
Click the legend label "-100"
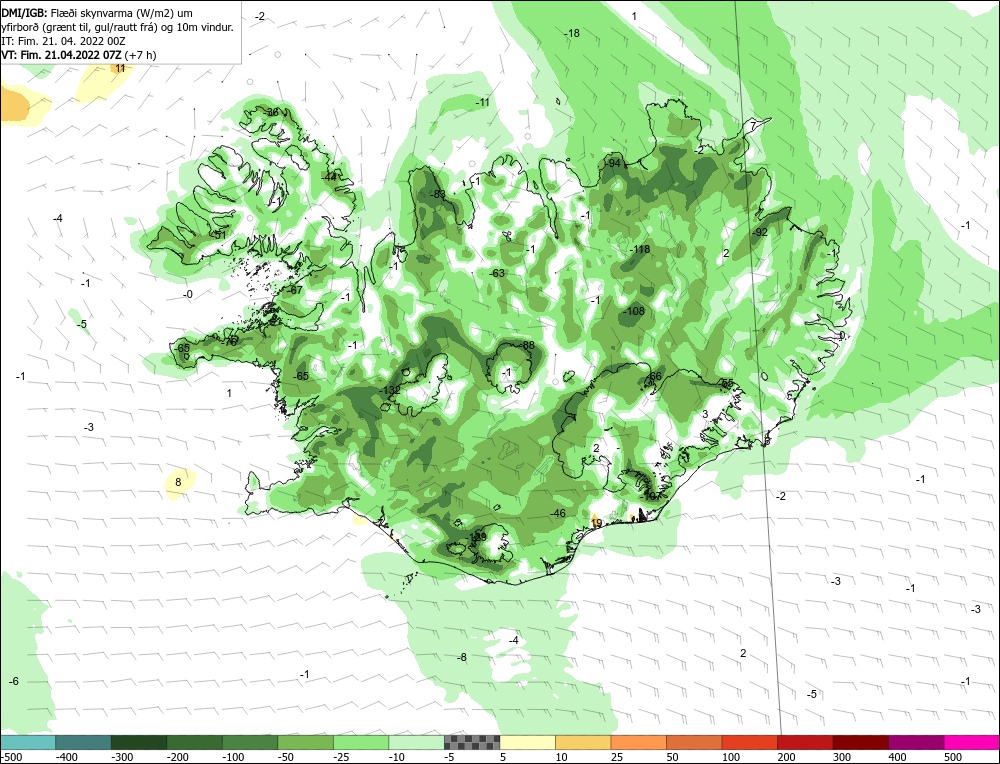(233, 757)
